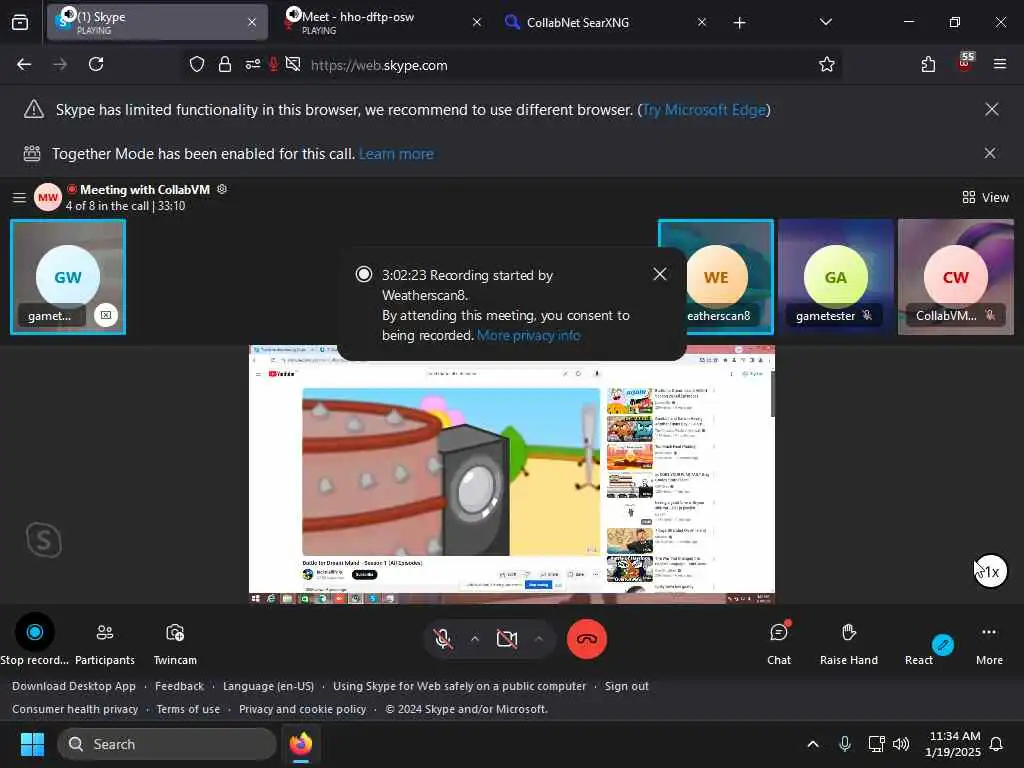Turn on the video camera
Image resolution: width=1024 pixels, height=768 pixels.
[507, 639]
